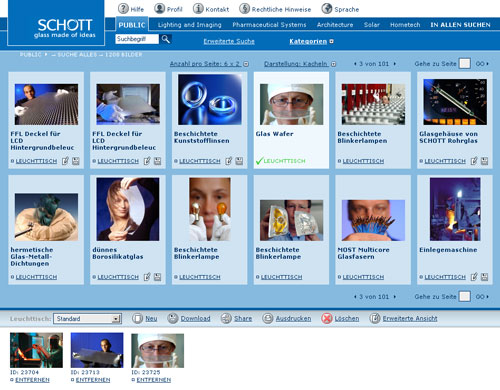
Task: Expand the Kategorien menu
Action: pos(311,41)
